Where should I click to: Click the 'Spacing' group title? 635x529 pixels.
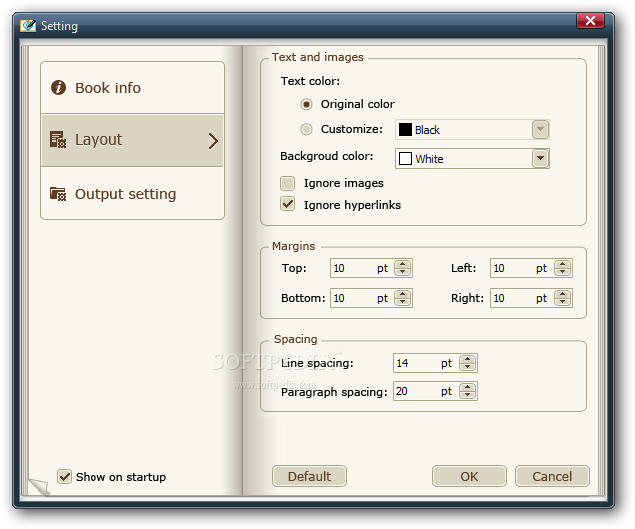296,339
